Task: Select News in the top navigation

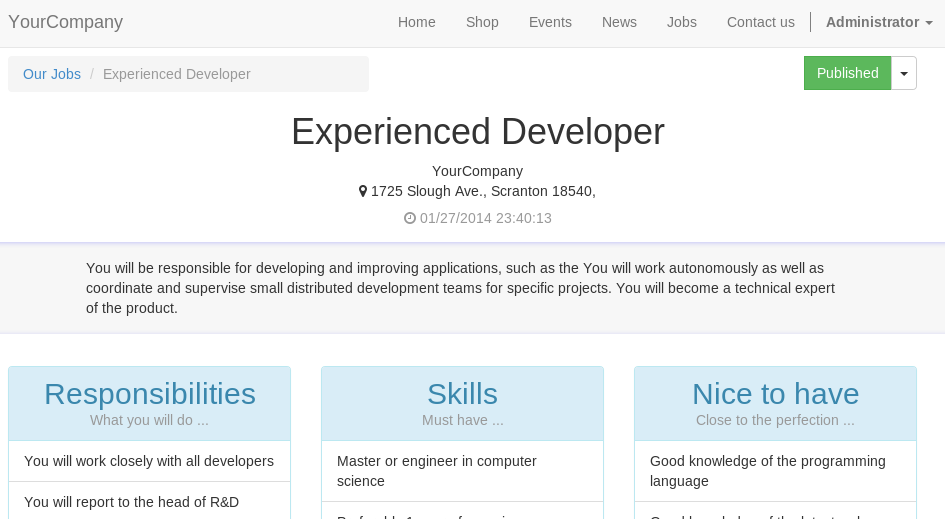Action: click(619, 22)
